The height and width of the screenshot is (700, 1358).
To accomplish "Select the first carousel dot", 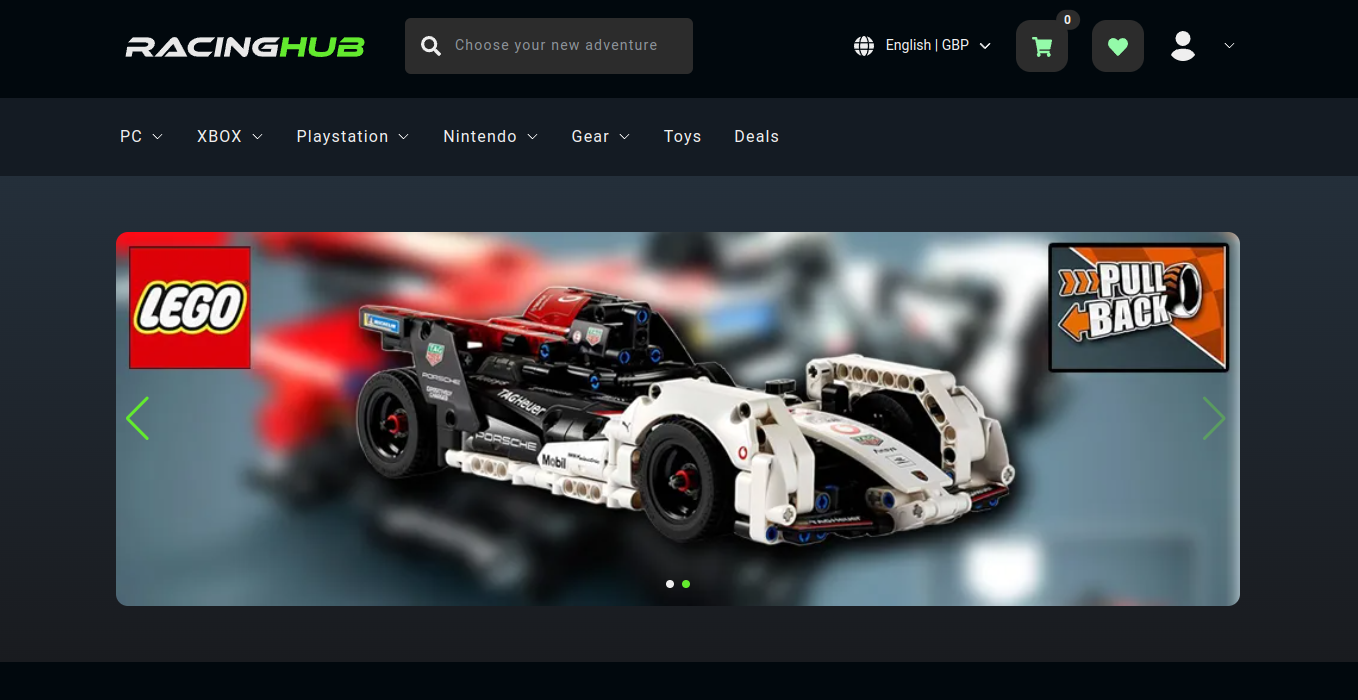I will [x=670, y=584].
